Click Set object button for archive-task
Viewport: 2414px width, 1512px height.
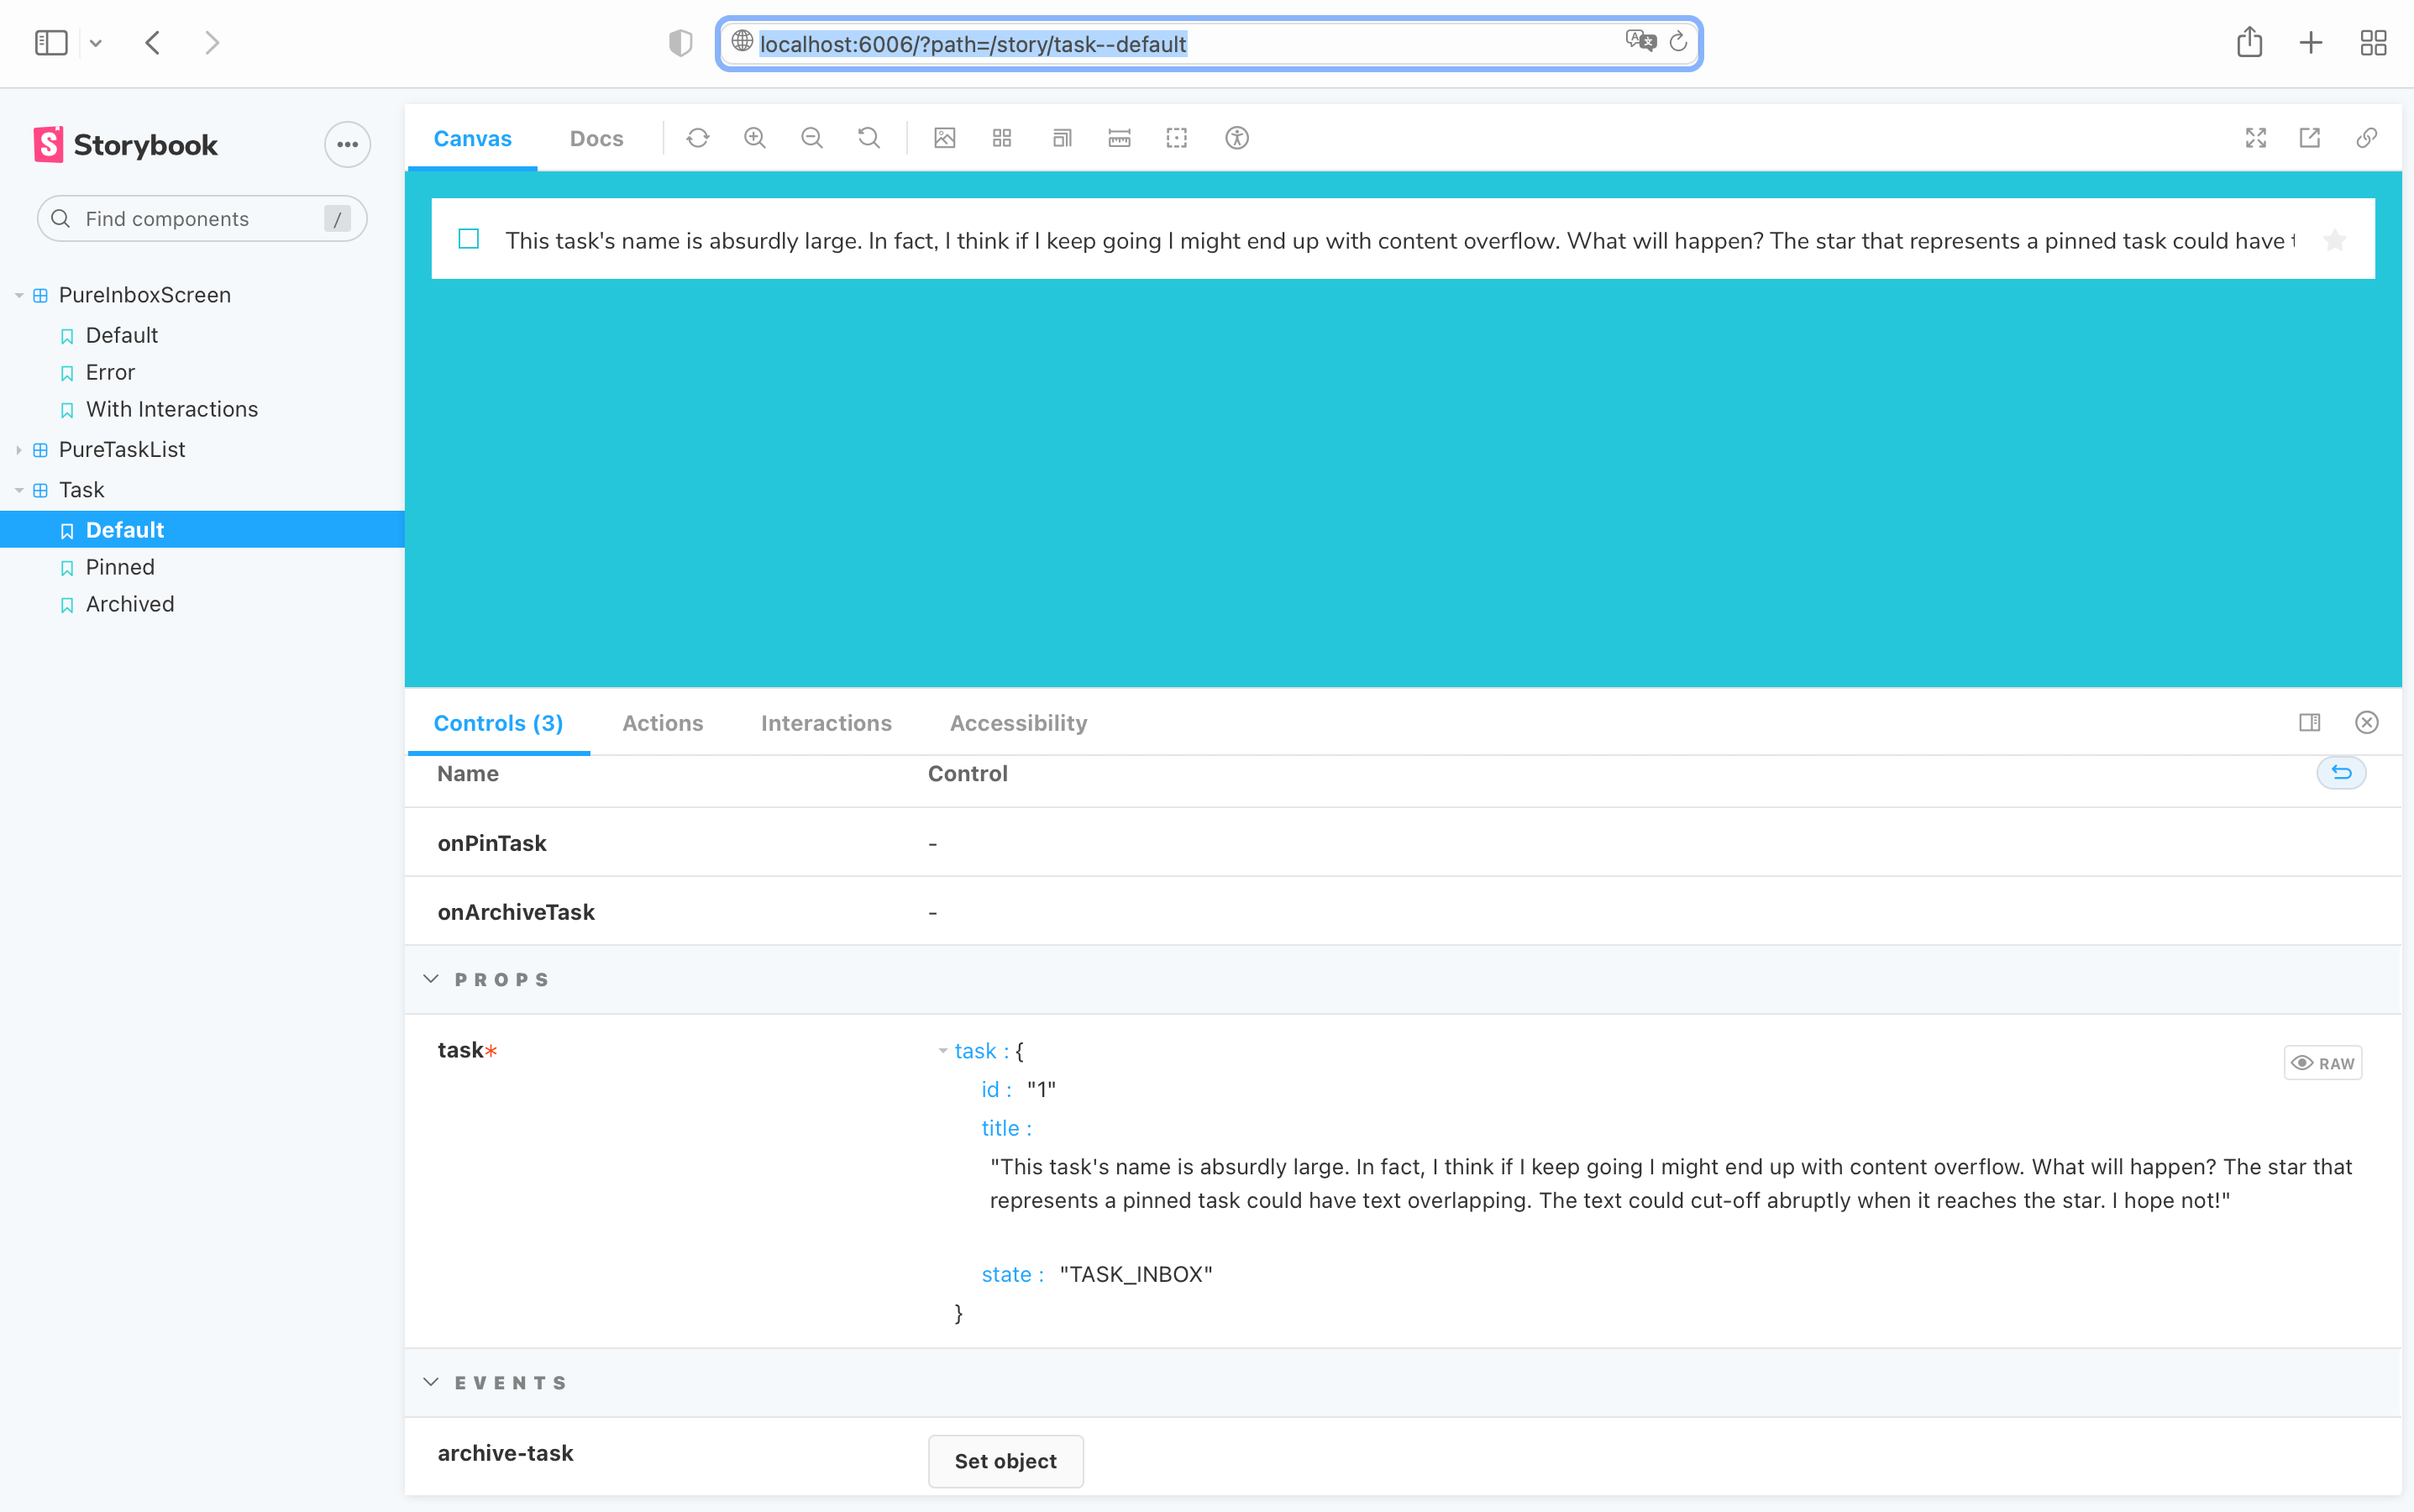tap(1003, 1460)
